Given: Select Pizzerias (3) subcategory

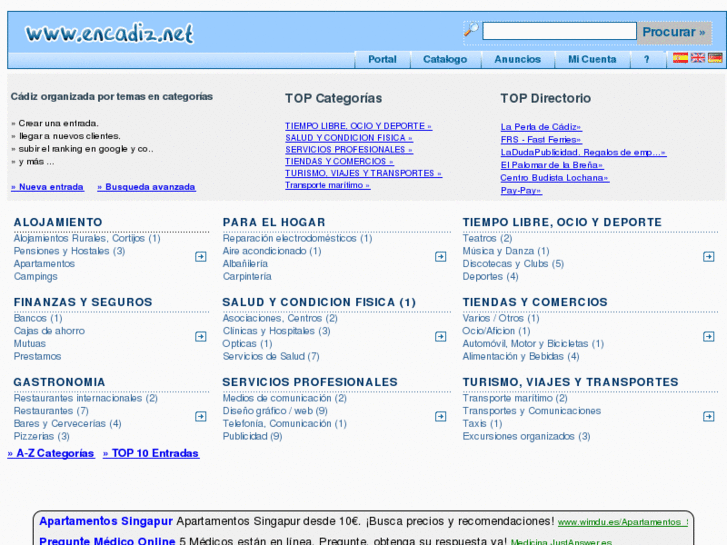Looking at the screenshot, I should tap(42, 436).
